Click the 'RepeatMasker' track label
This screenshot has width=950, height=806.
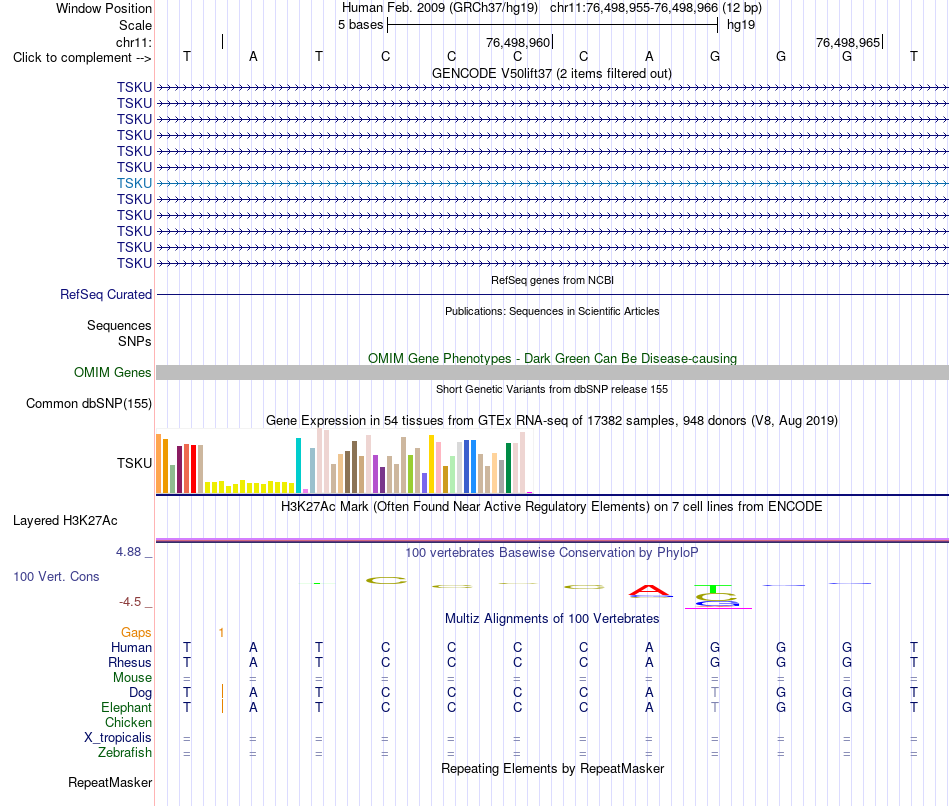(x=110, y=783)
